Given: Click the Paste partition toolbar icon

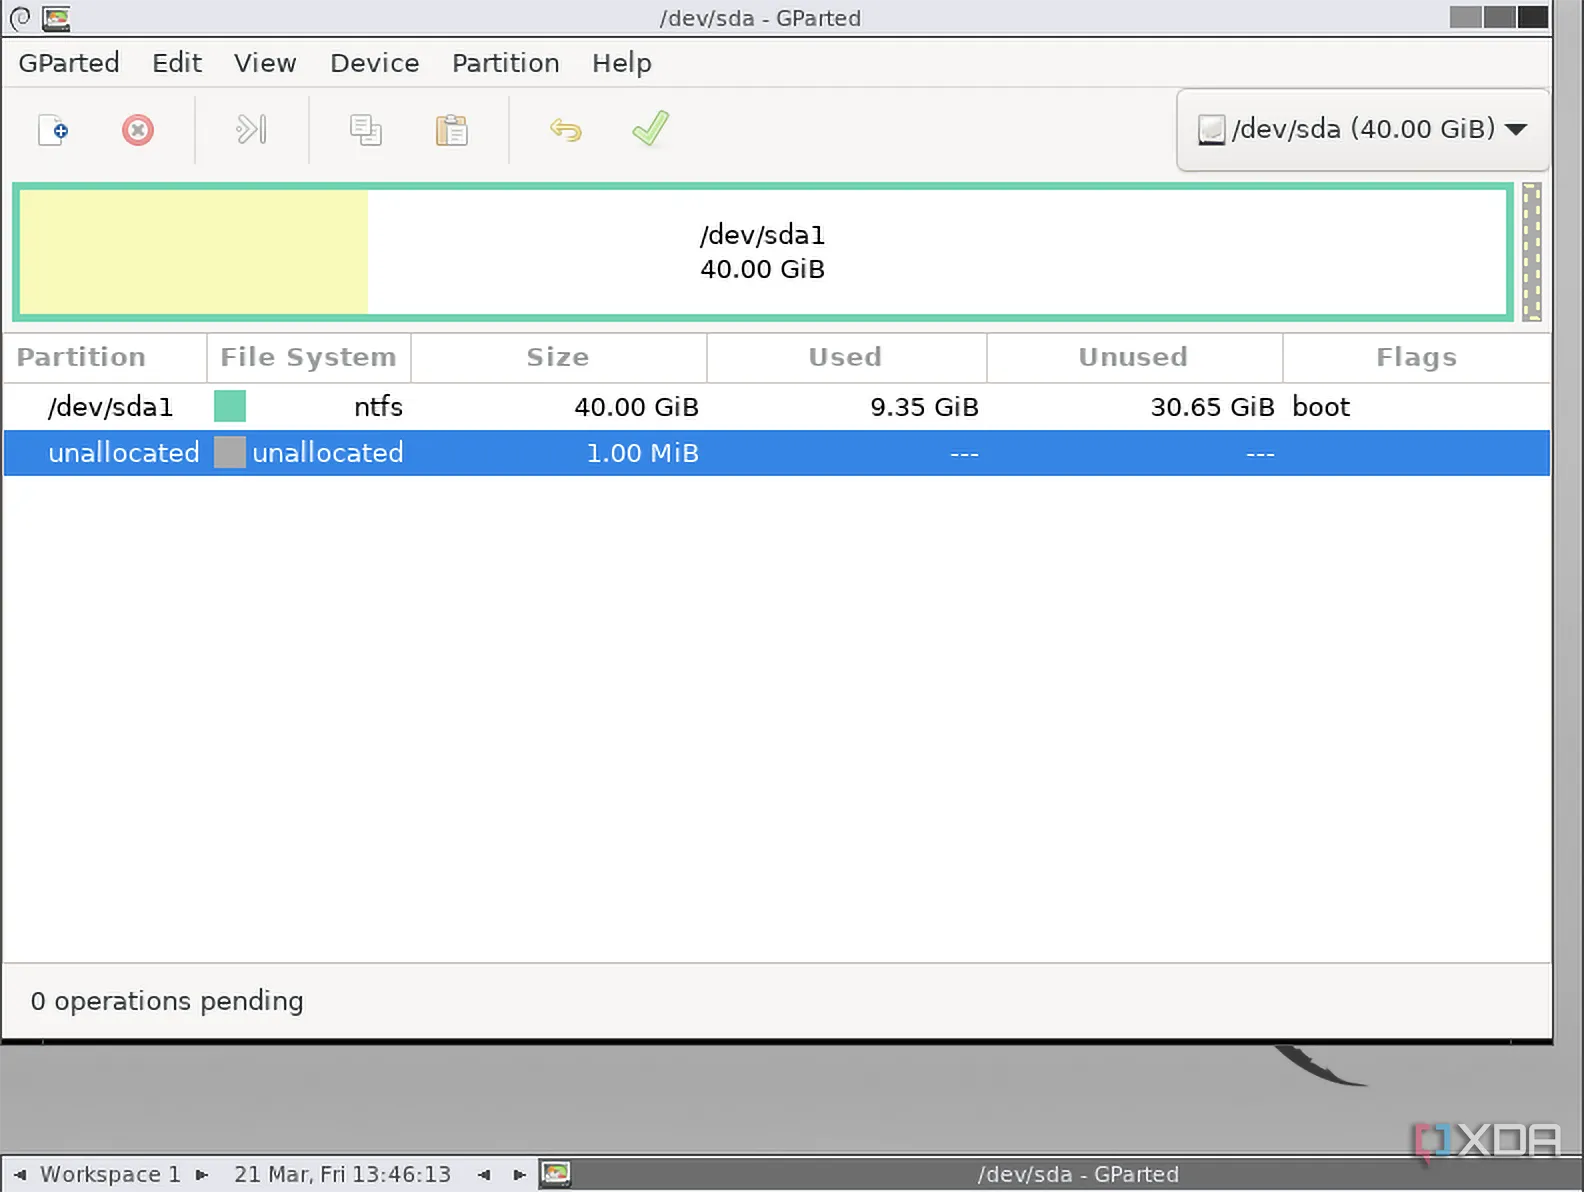Looking at the screenshot, I should click(452, 130).
